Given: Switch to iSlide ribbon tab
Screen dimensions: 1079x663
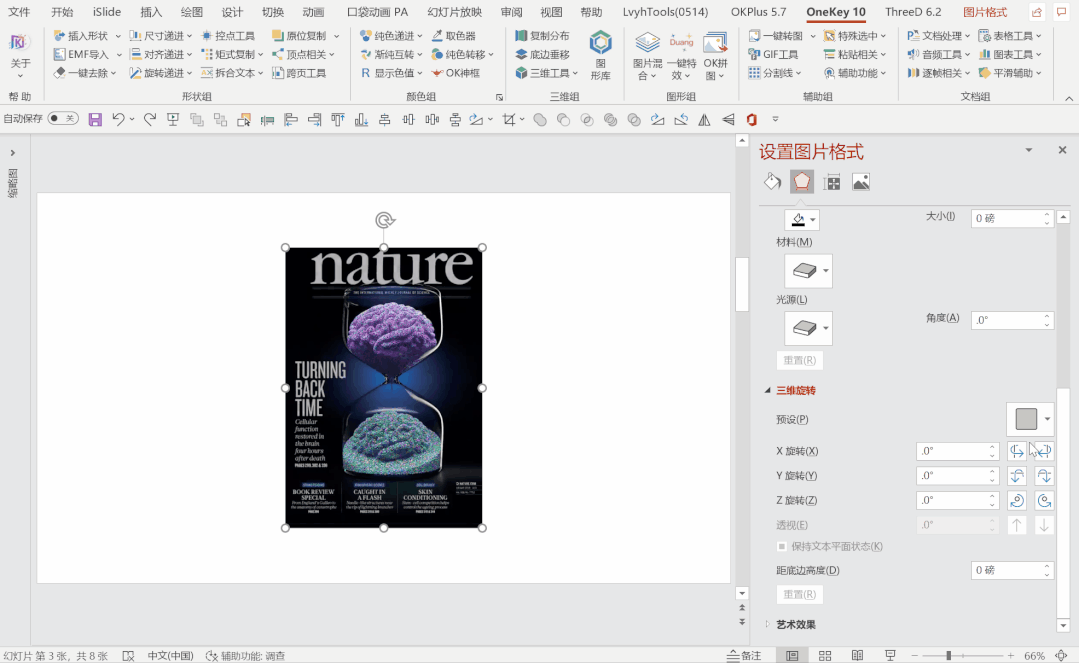Looking at the screenshot, I should click(x=107, y=12).
